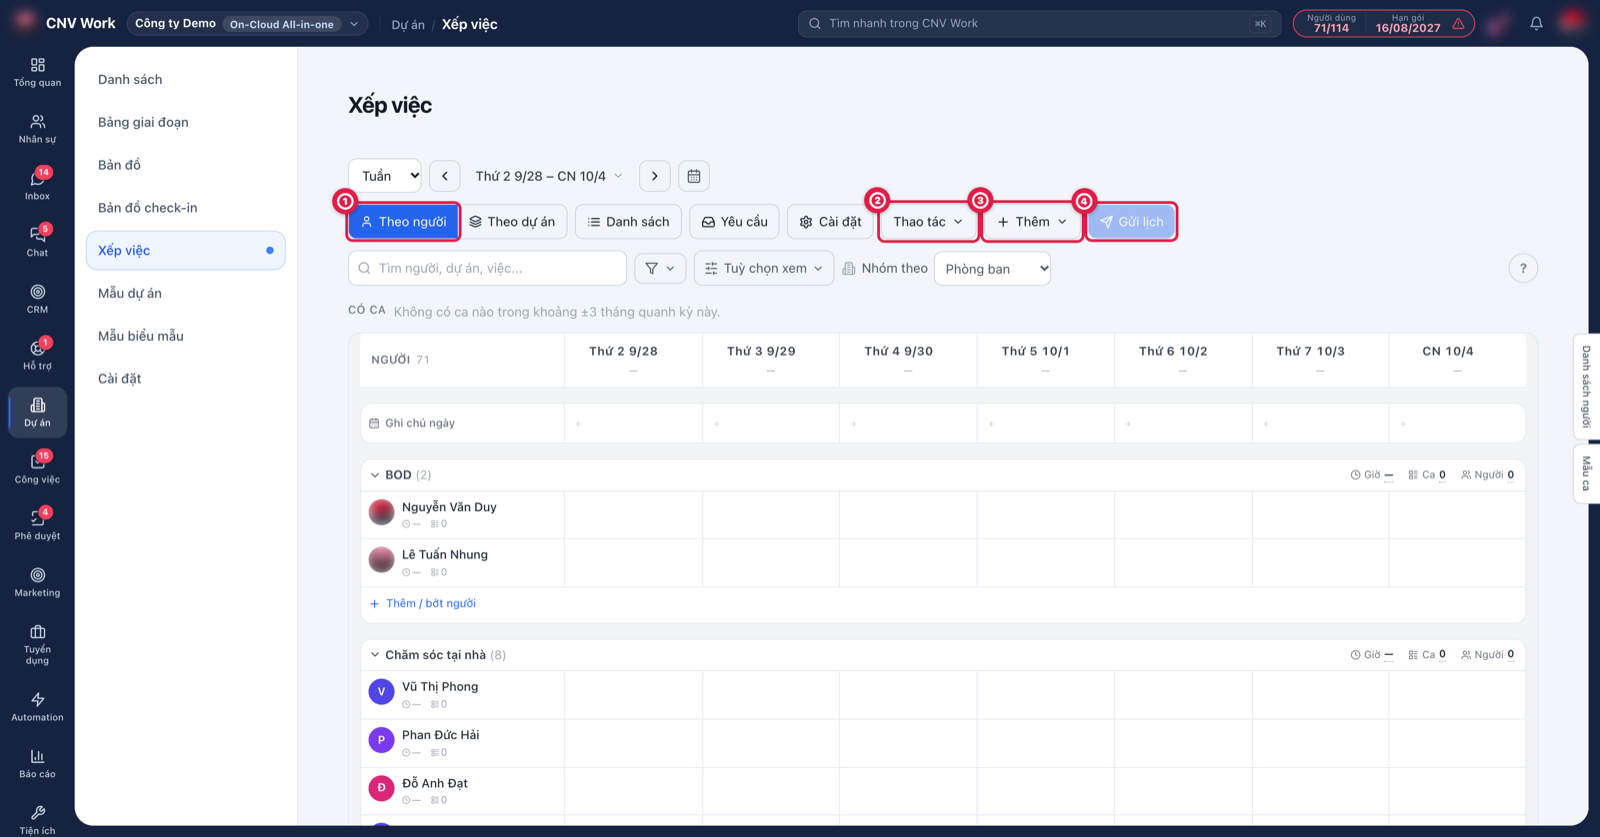Go to the previous week

tap(445, 176)
